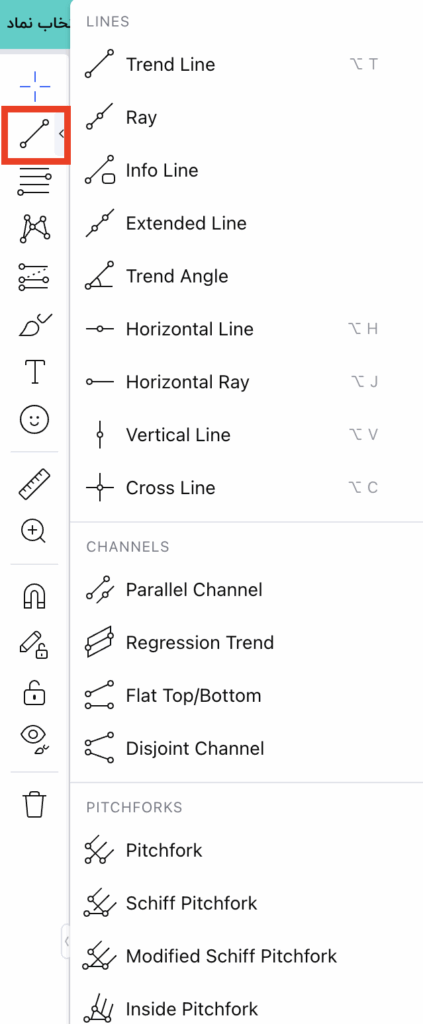
Task: Open the emoji icons tool
Action: [34, 419]
